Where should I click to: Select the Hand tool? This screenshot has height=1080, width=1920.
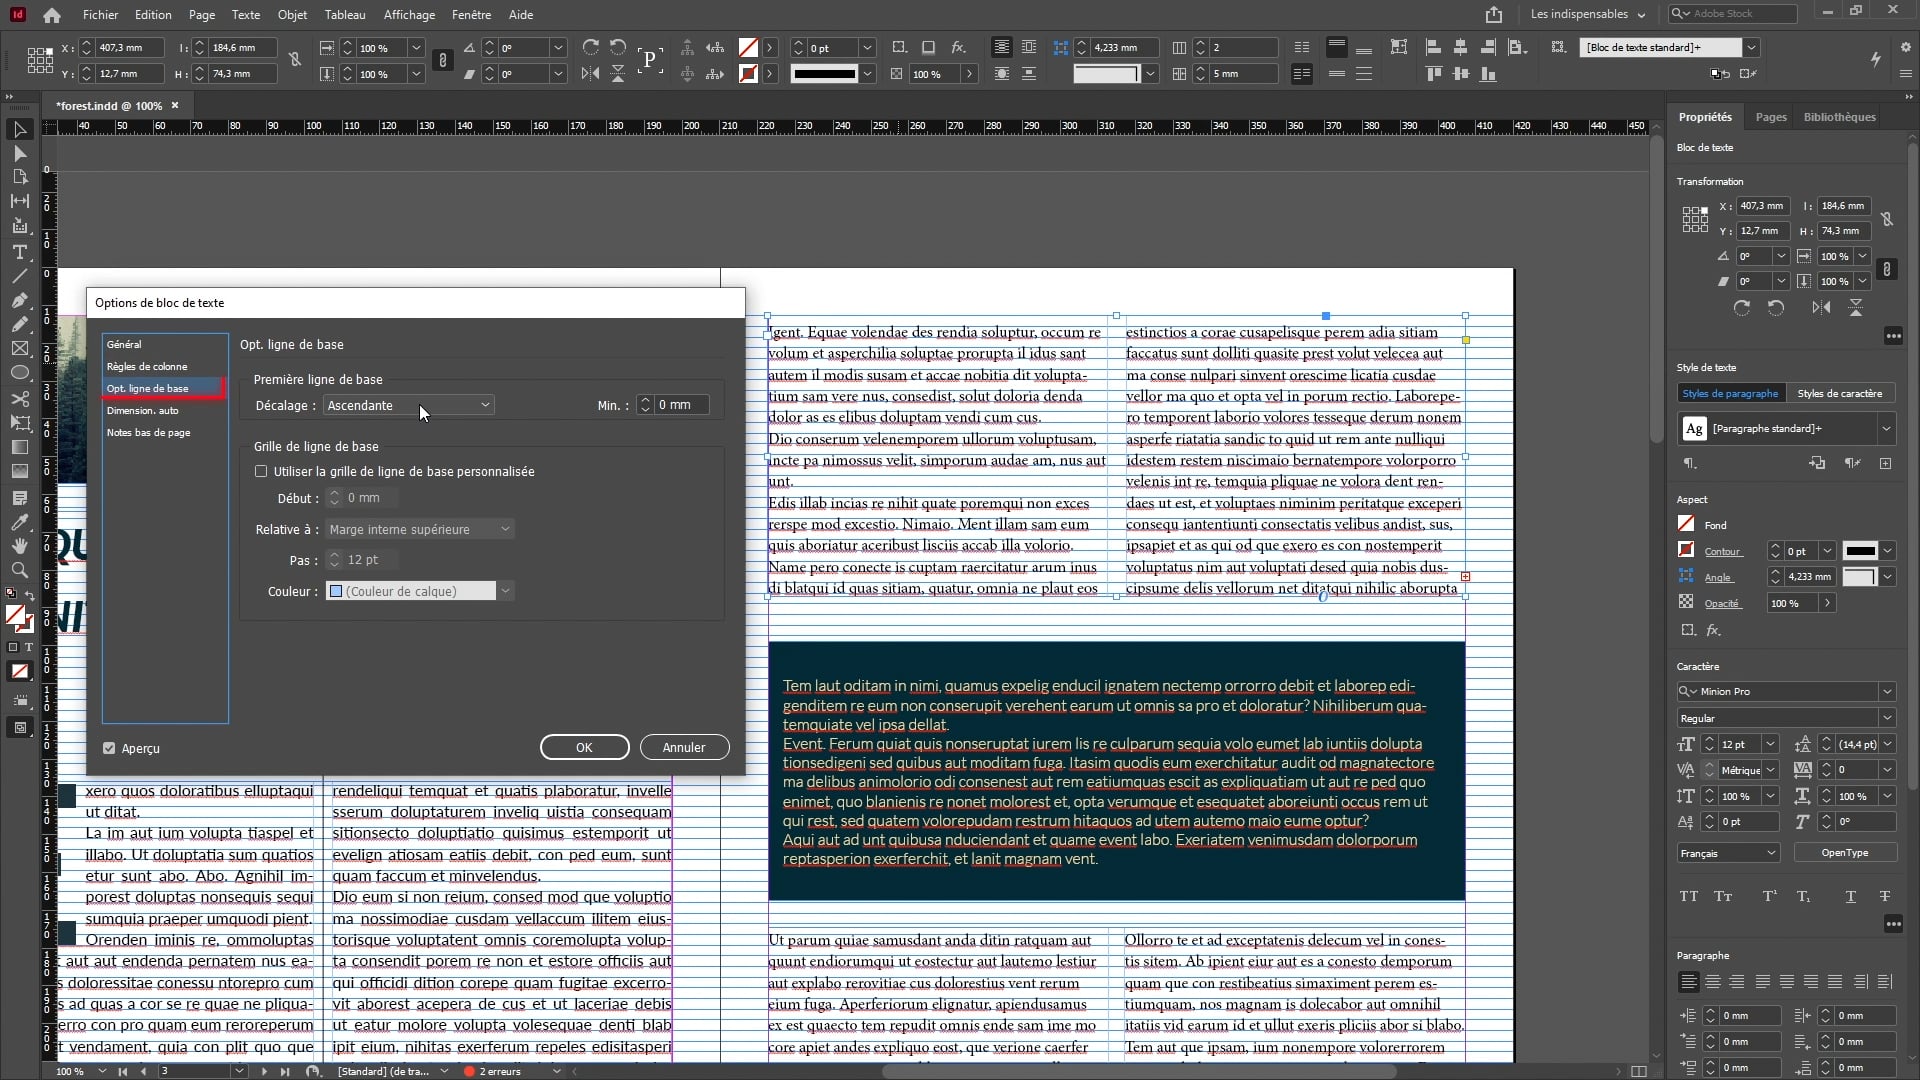point(19,546)
